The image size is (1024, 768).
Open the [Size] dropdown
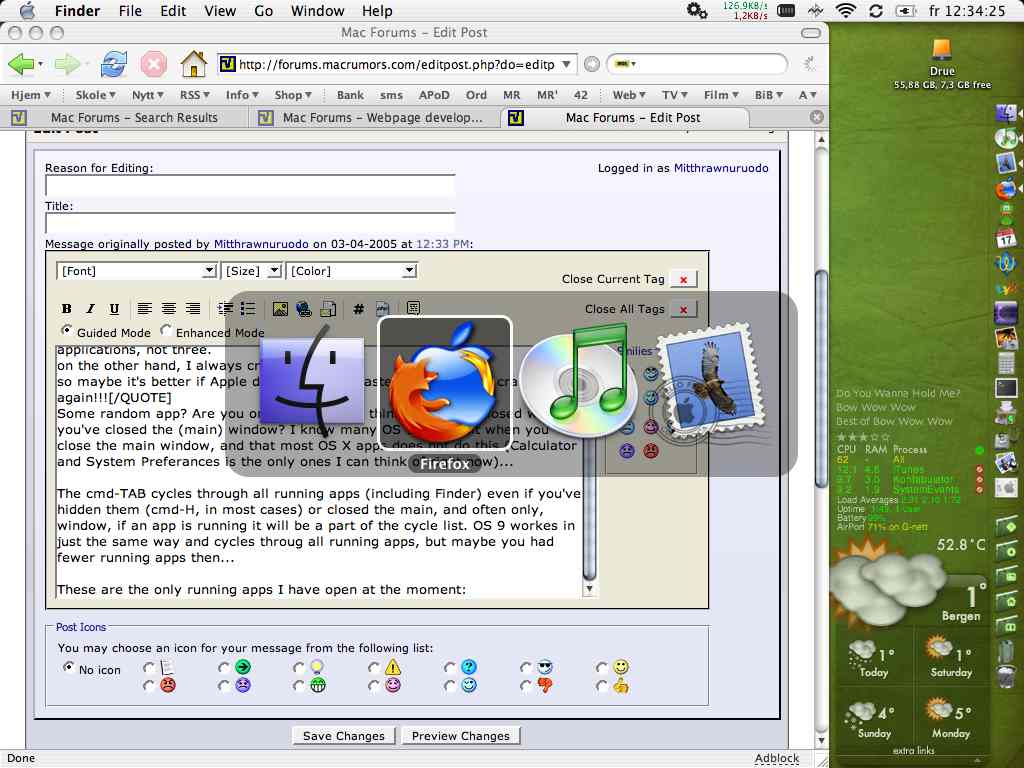tap(251, 271)
